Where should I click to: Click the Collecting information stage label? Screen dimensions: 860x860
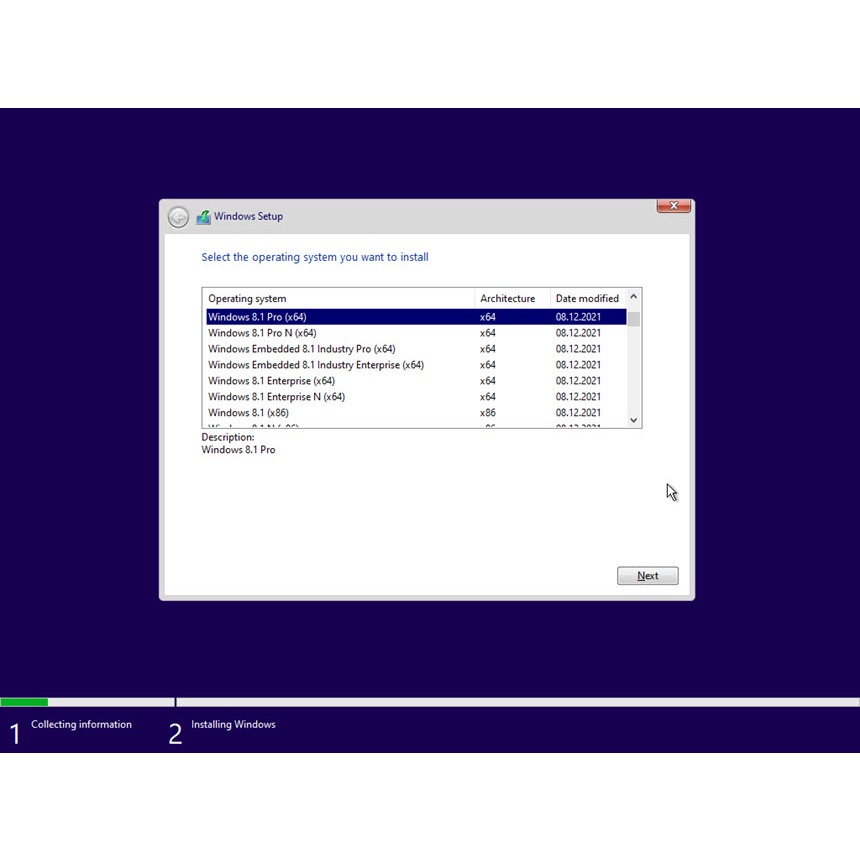(x=81, y=724)
